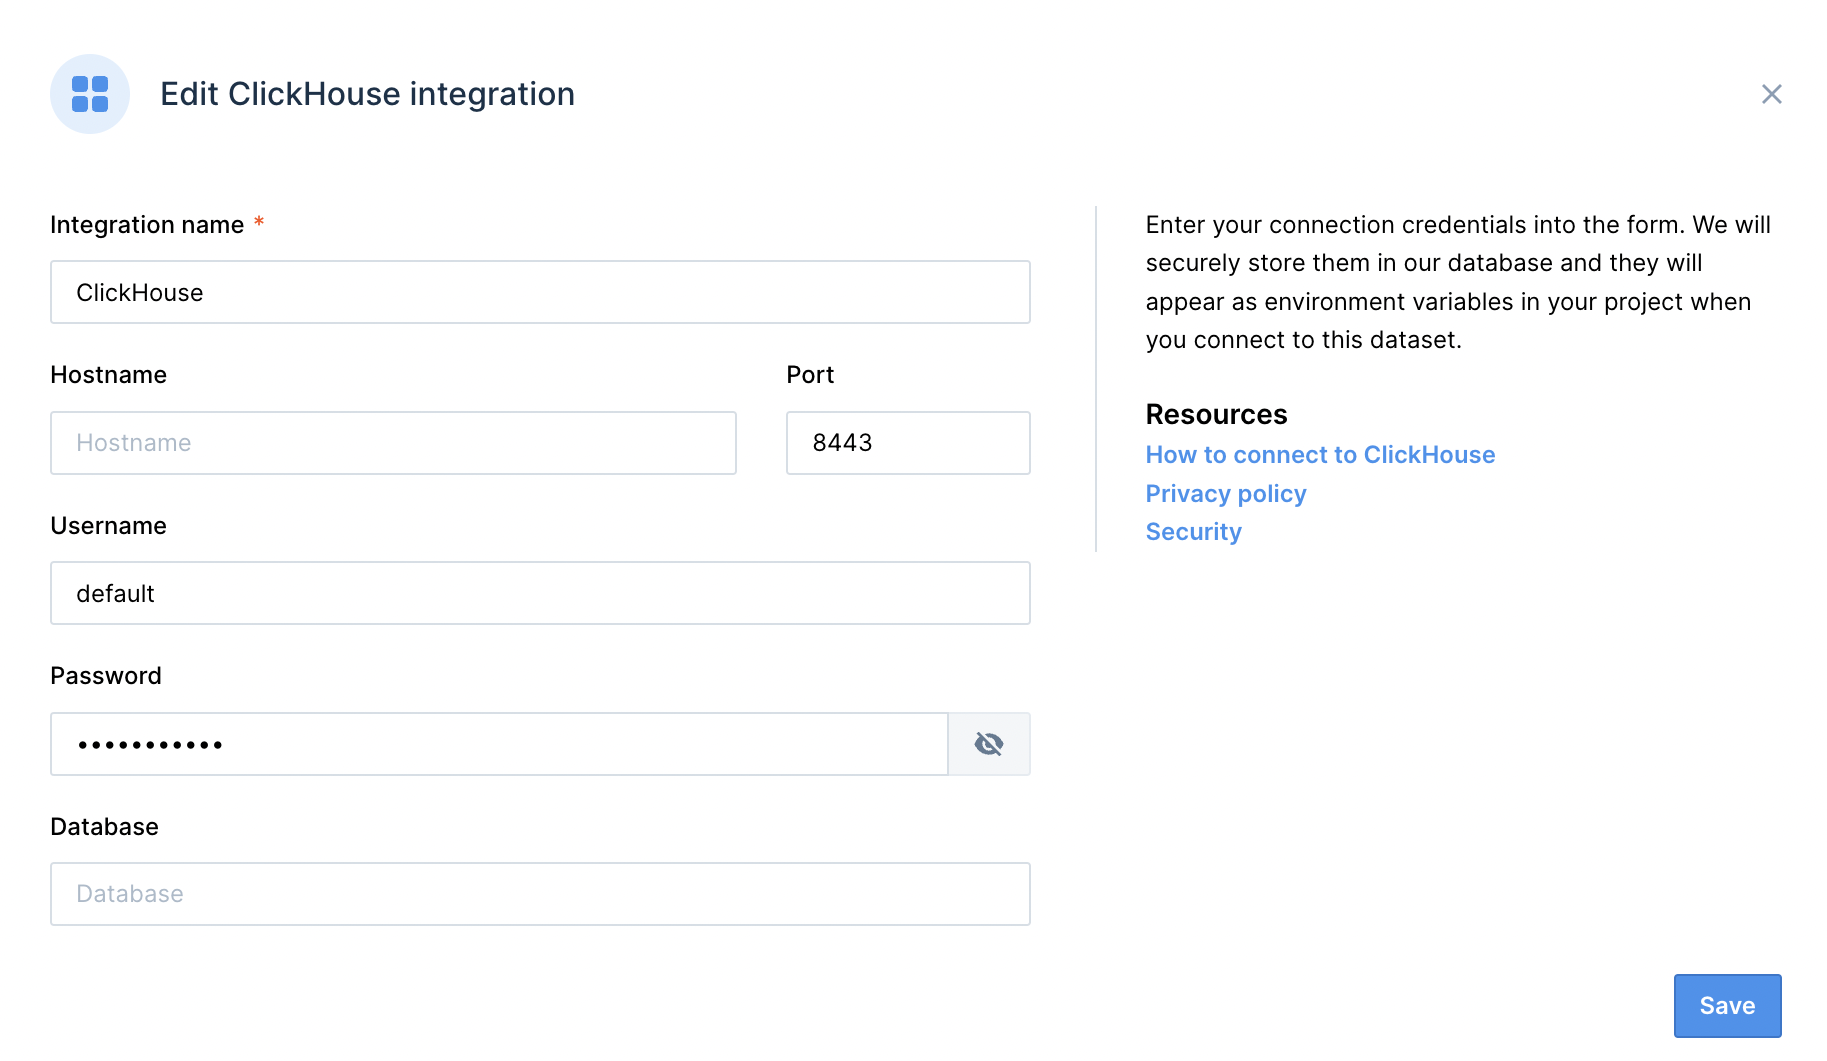Click the masked Password input field

point(500,744)
